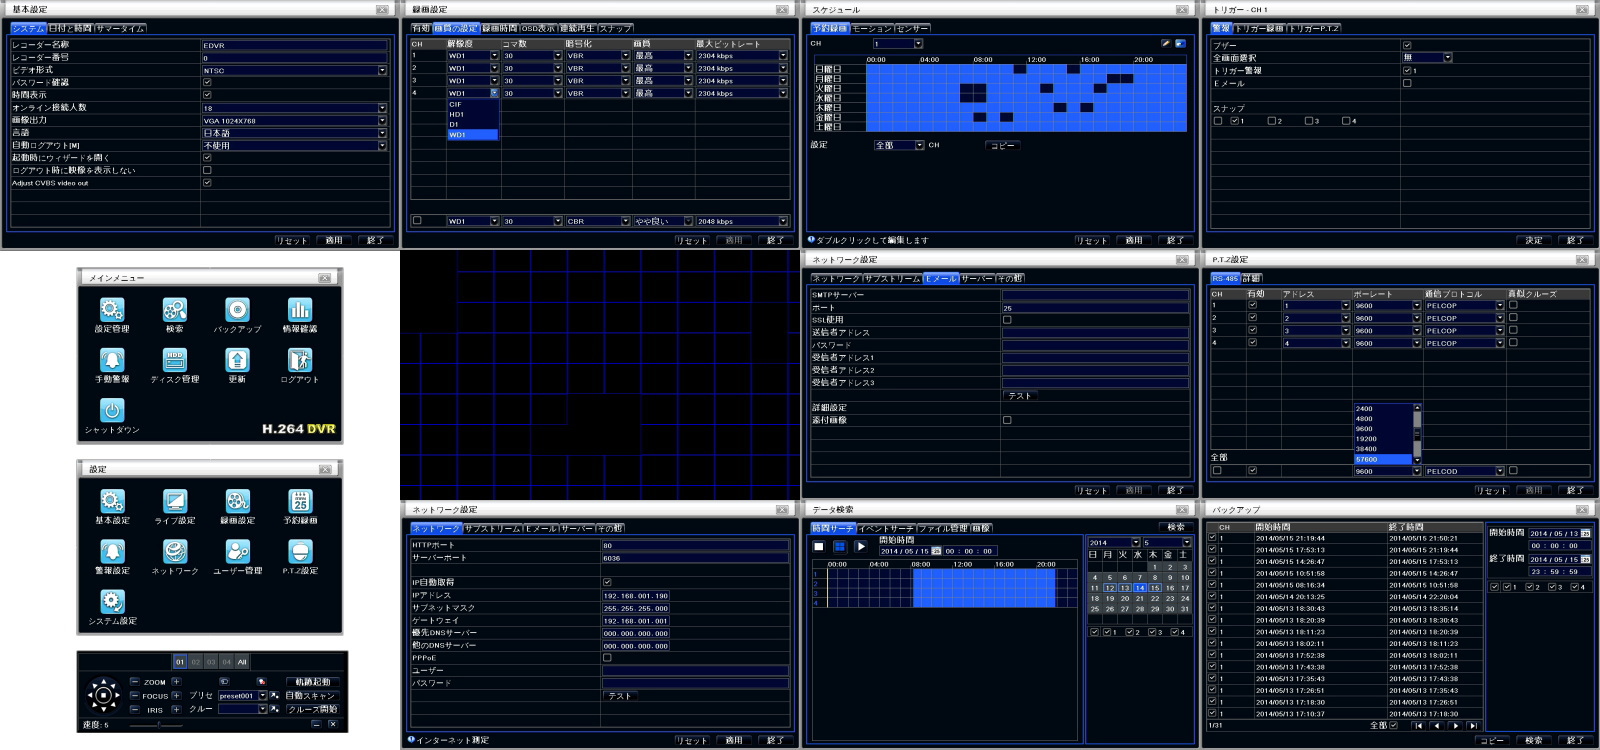
Task: Click the HTTPポート 80 input field
Action: tap(695, 545)
